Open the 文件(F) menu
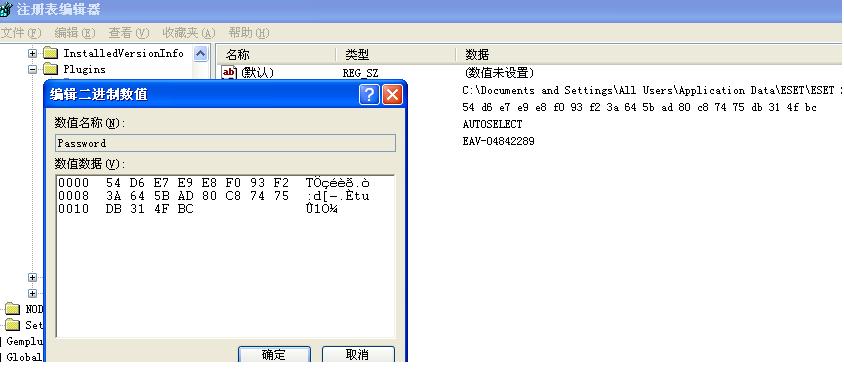This screenshot has width=844, height=381. pos(20,33)
